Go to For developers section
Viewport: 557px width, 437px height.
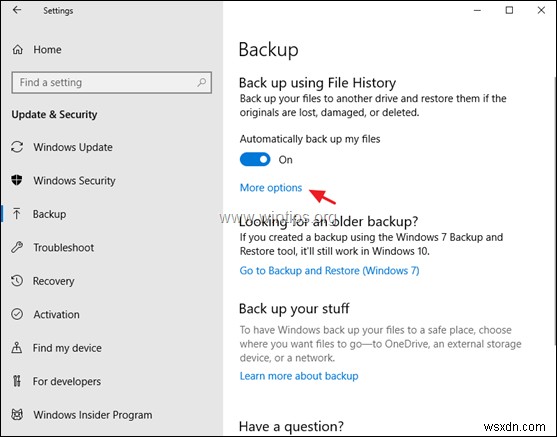click(67, 381)
